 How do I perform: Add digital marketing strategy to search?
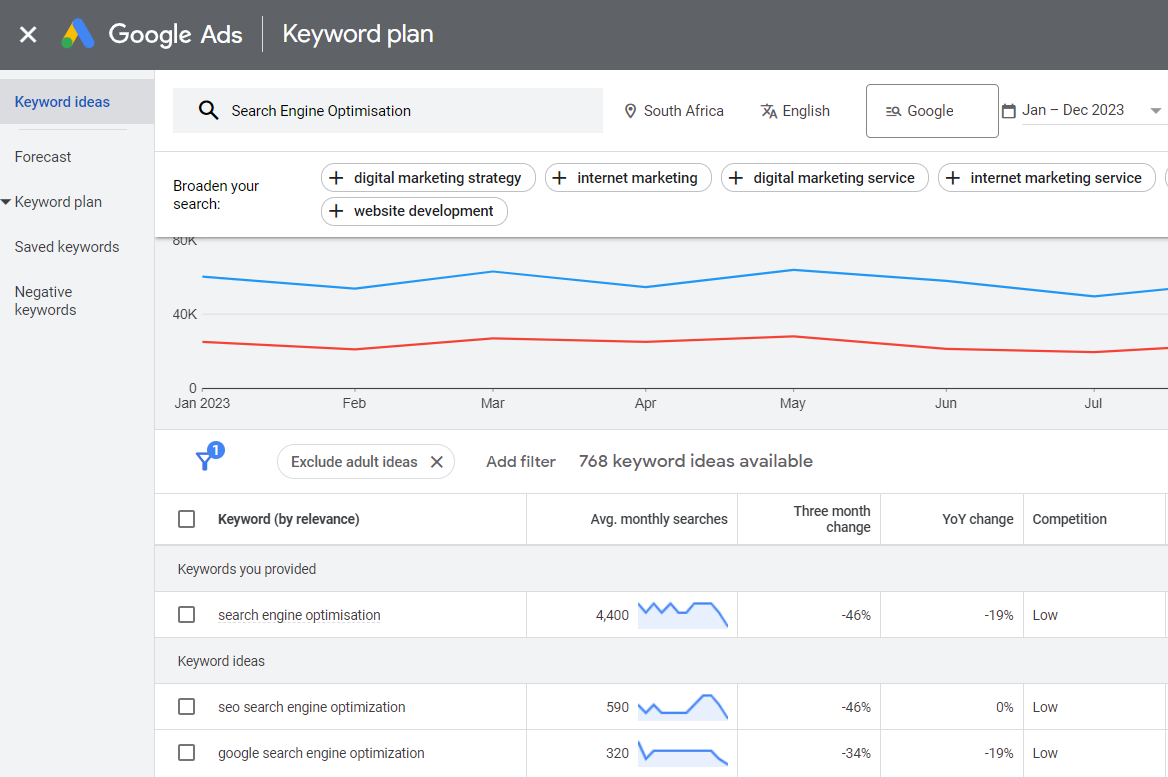point(428,178)
